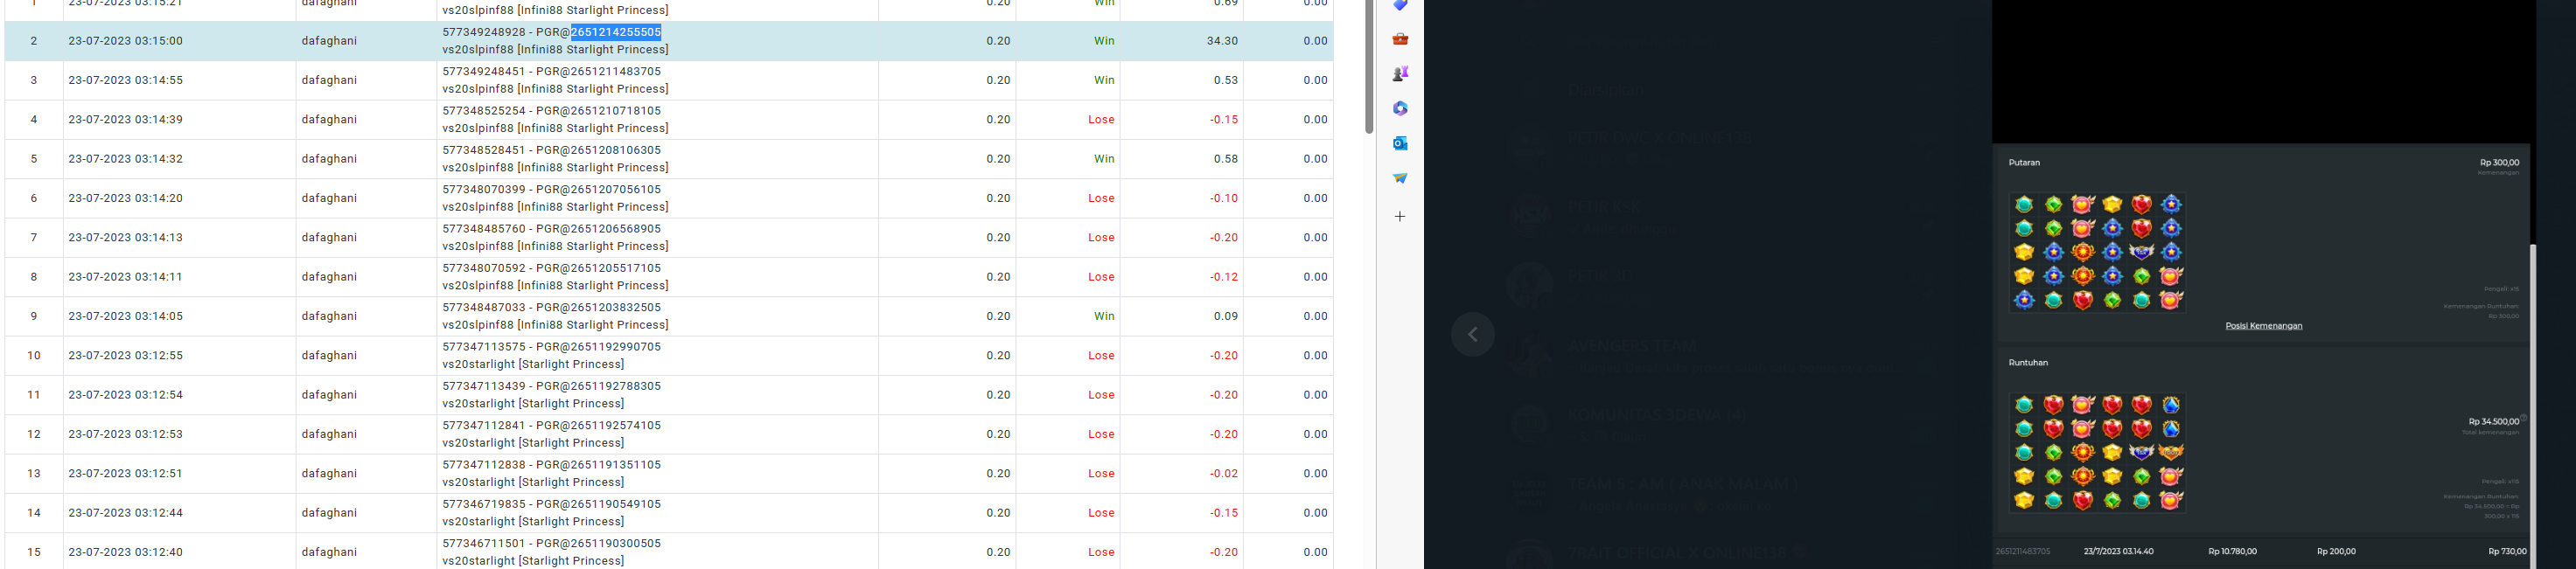Click row number 12 cell
This screenshot has width=2576, height=569.
(x=34, y=434)
